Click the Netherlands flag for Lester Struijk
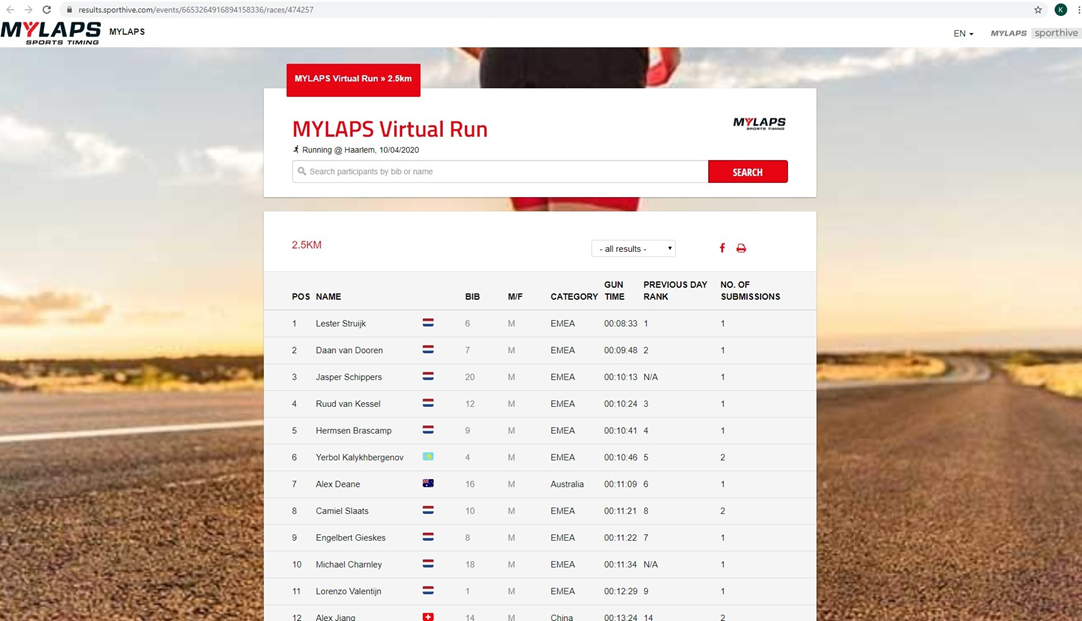Image resolution: width=1082 pixels, height=621 pixels. pyautogui.click(x=428, y=323)
